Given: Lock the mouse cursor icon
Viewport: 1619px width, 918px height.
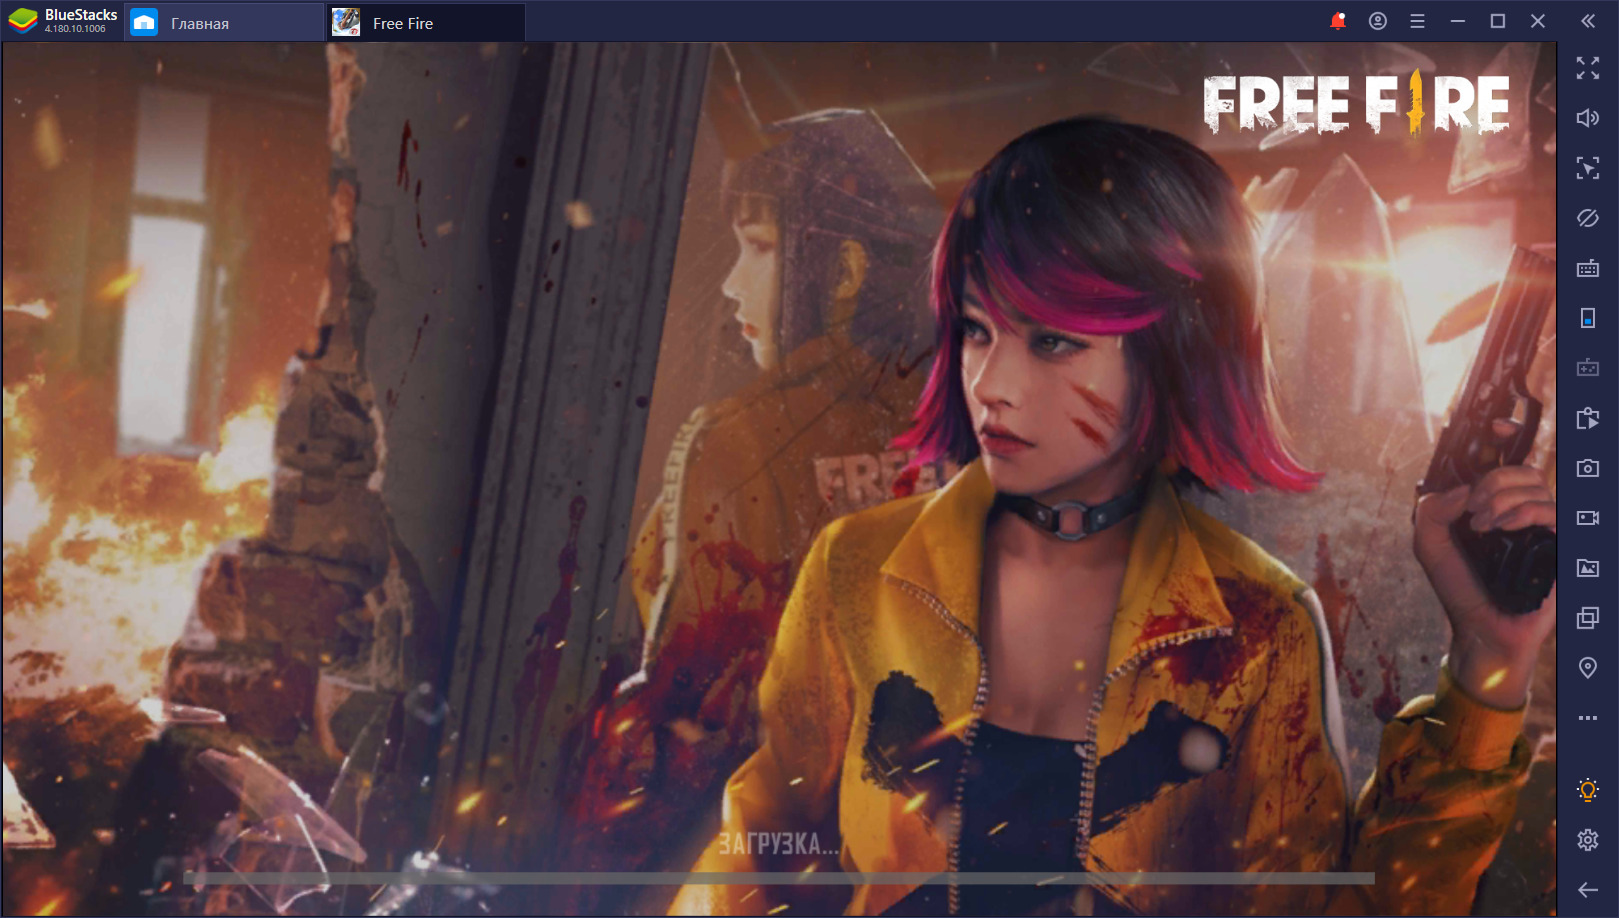Looking at the screenshot, I should coord(1588,168).
